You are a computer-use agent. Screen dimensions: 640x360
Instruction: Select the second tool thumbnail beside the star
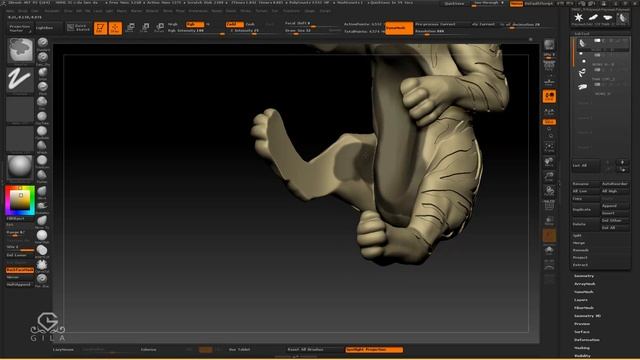click(x=593, y=18)
